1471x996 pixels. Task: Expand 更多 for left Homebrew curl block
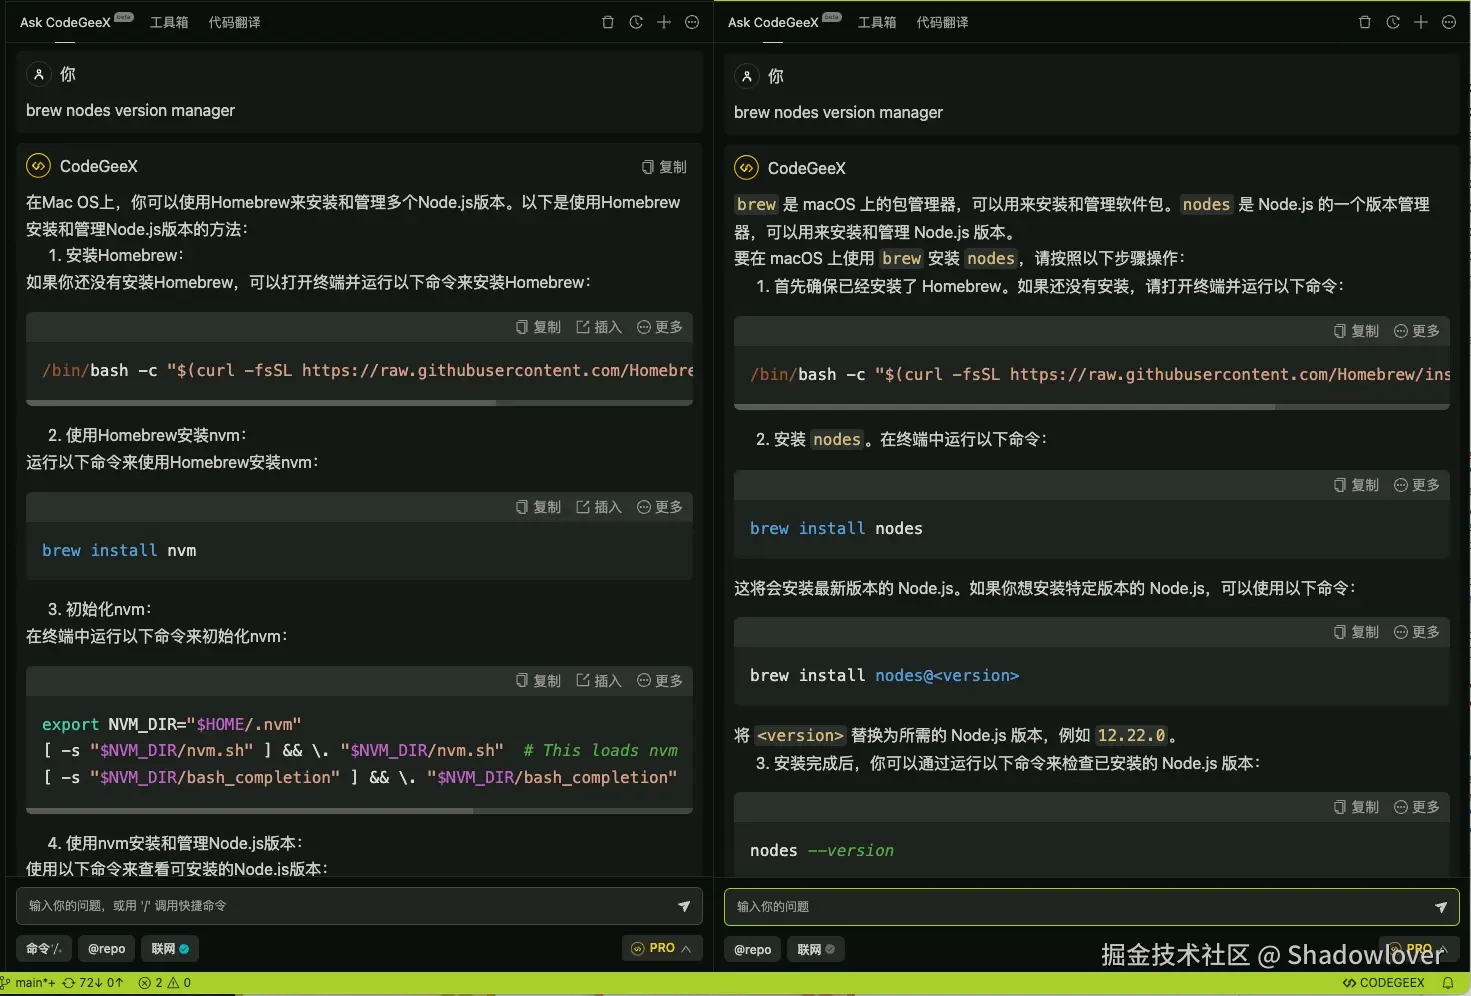tap(660, 327)
